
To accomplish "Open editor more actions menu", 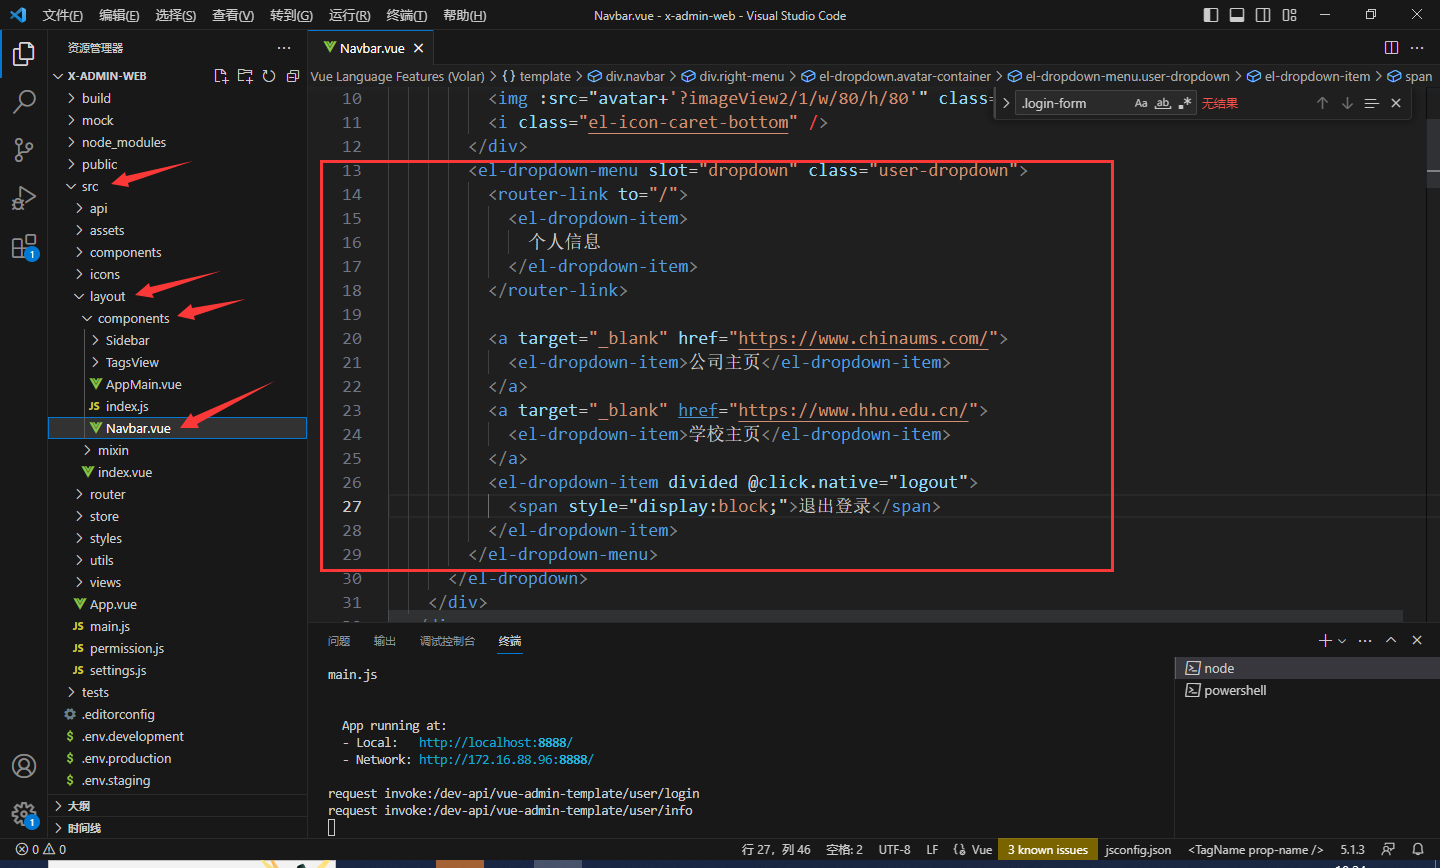I will 1417,48.
